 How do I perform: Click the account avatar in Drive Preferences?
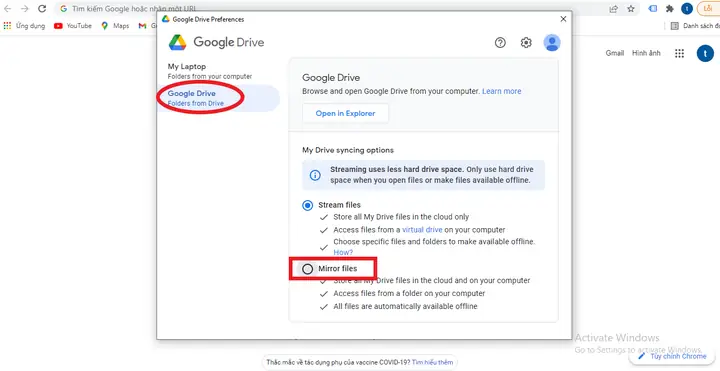coord(551,43)
